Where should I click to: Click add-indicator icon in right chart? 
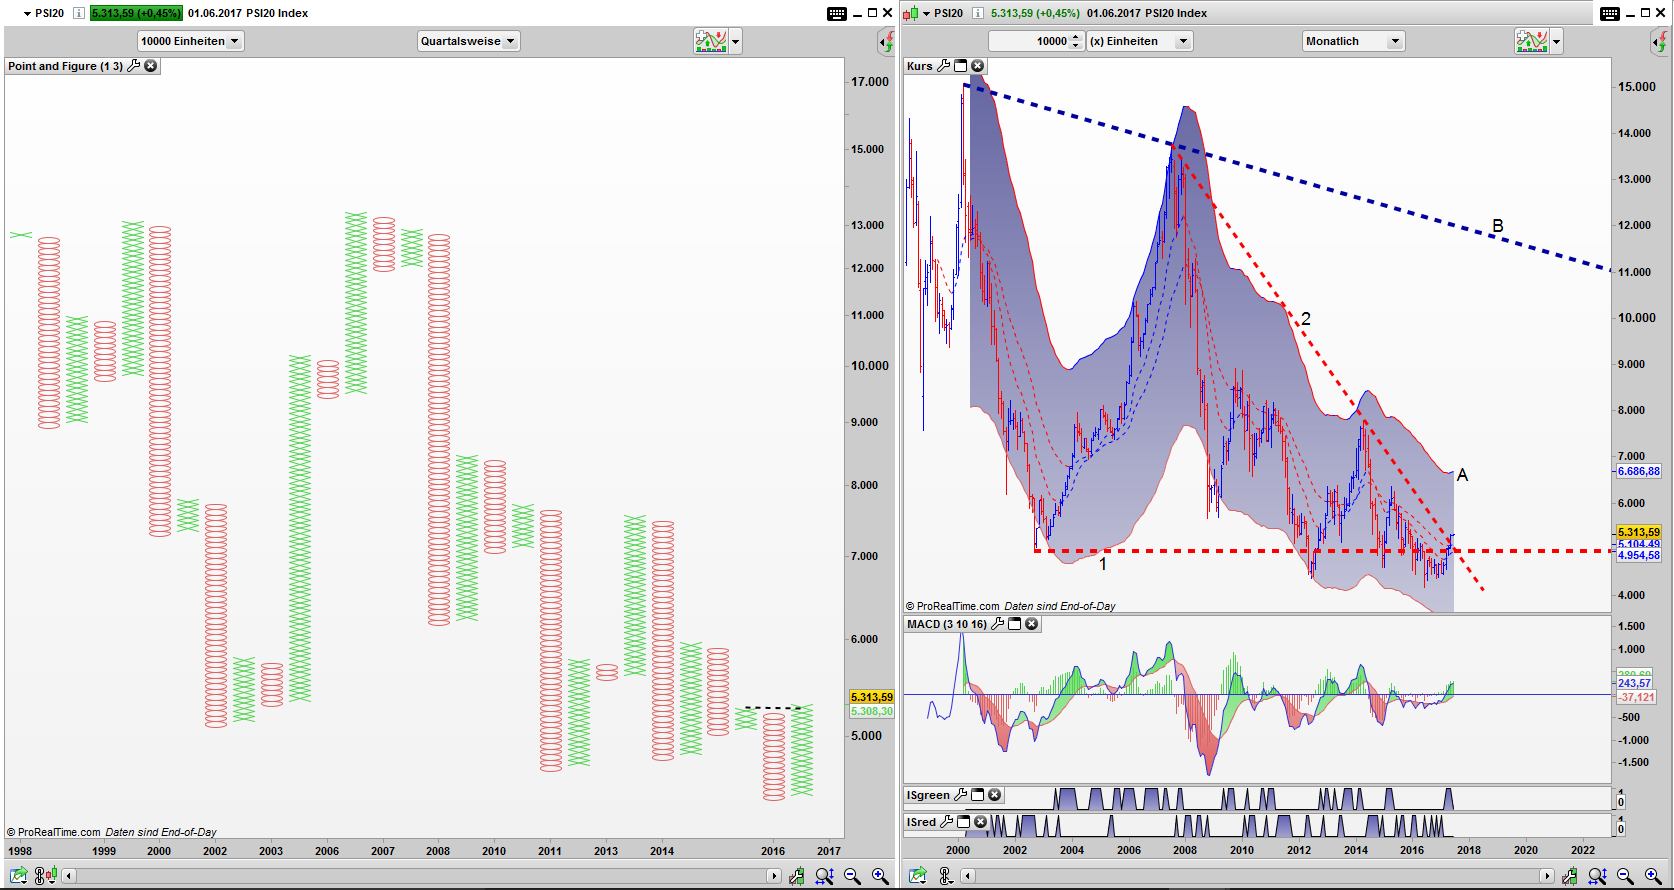(1532, 41)
